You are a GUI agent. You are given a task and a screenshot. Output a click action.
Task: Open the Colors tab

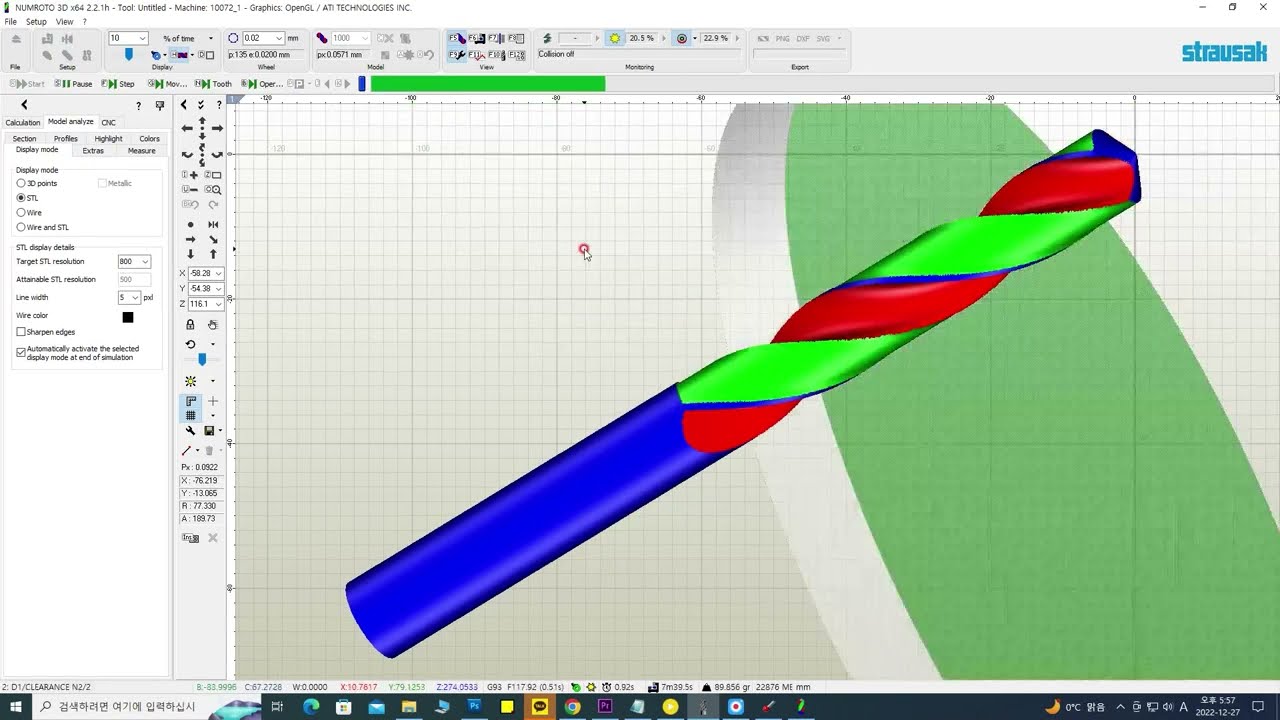(x=149, y=139)
